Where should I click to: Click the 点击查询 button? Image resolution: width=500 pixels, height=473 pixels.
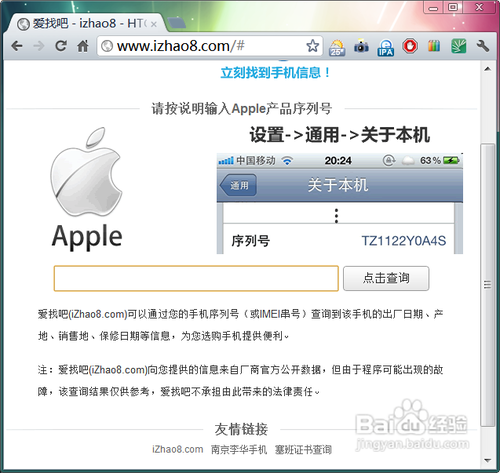click(386, 278)
